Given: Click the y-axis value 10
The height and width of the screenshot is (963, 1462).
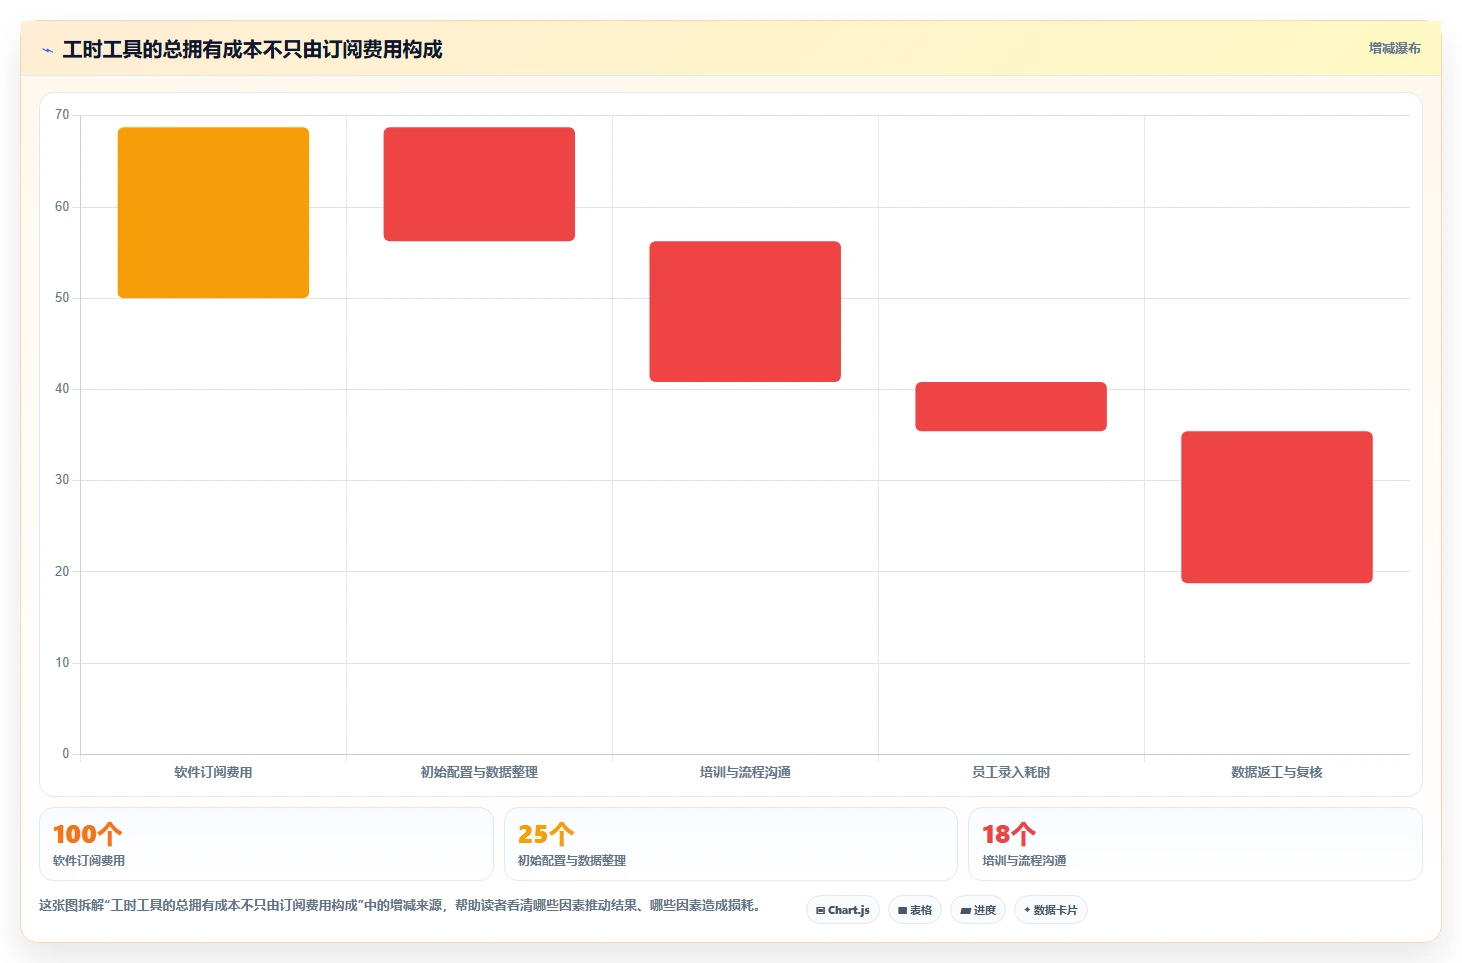Looking at the screenshot, I should coord(62,663).
